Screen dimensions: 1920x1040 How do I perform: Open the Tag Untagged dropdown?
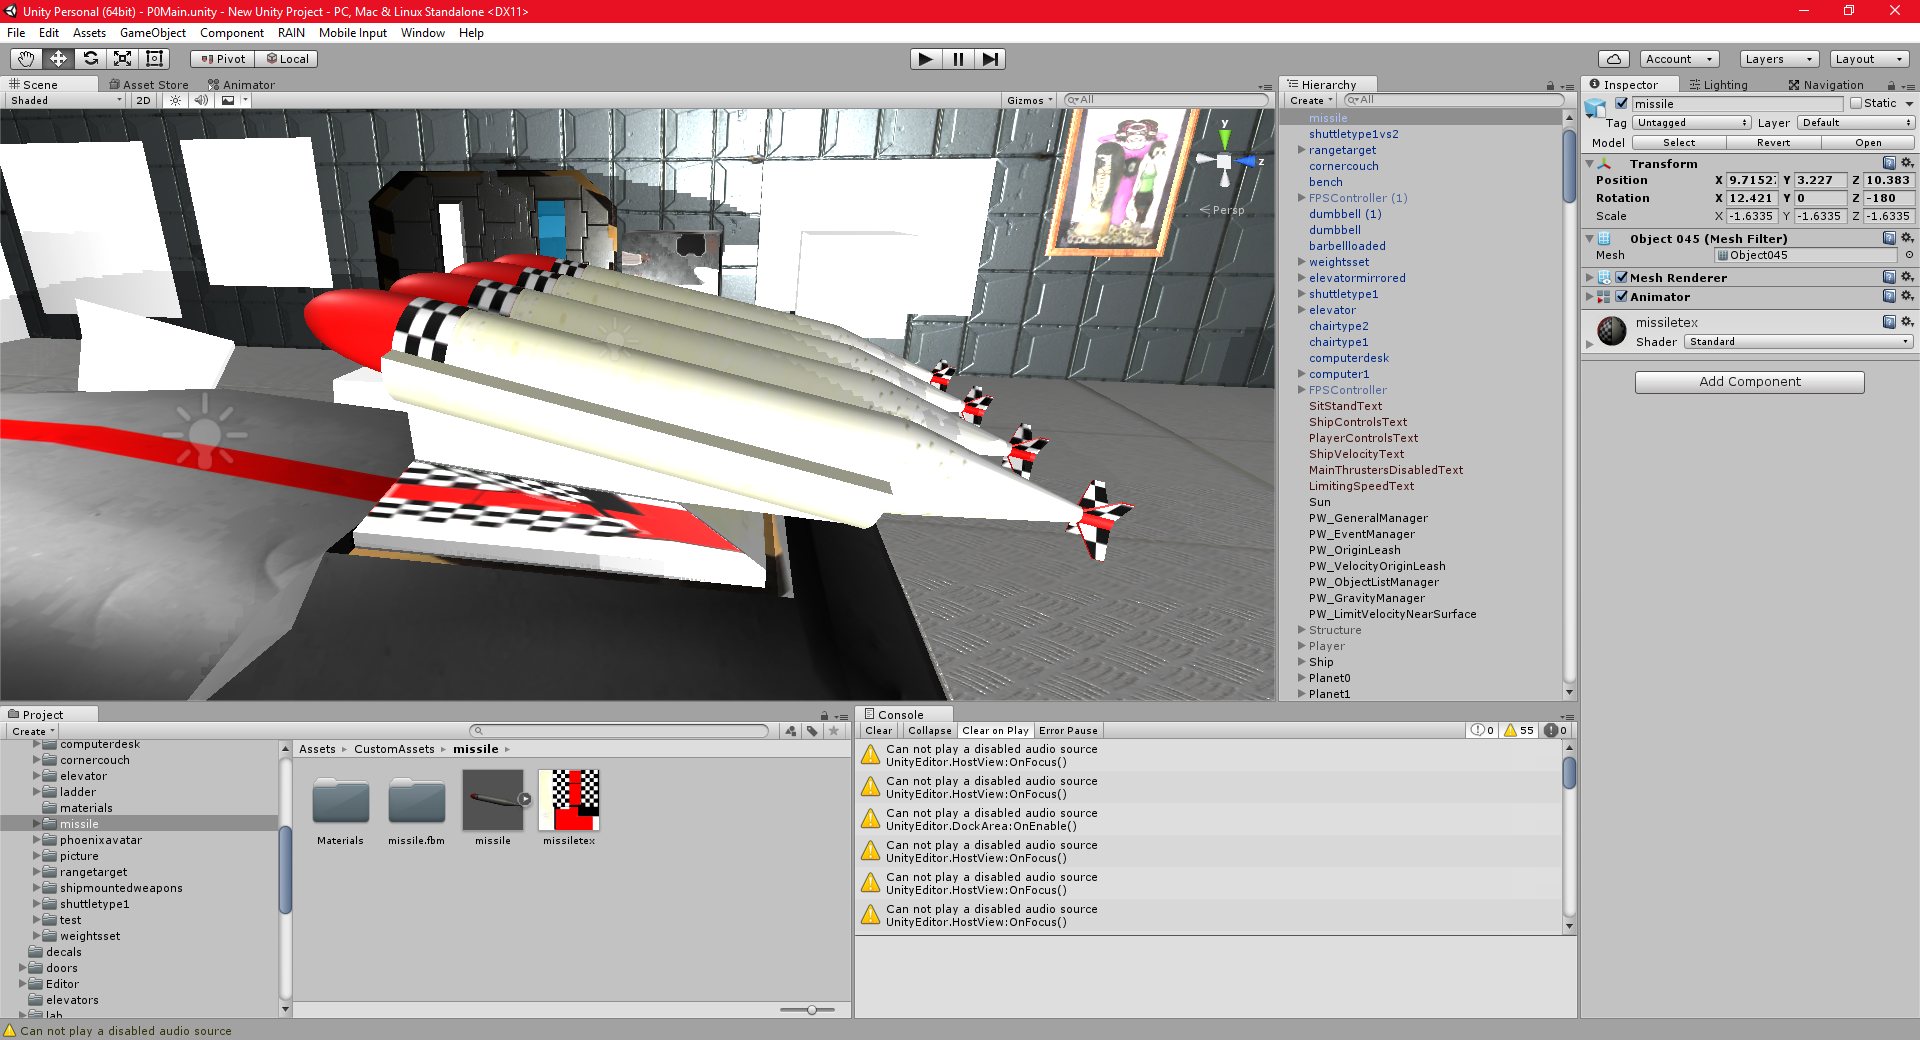[1691, 123]
